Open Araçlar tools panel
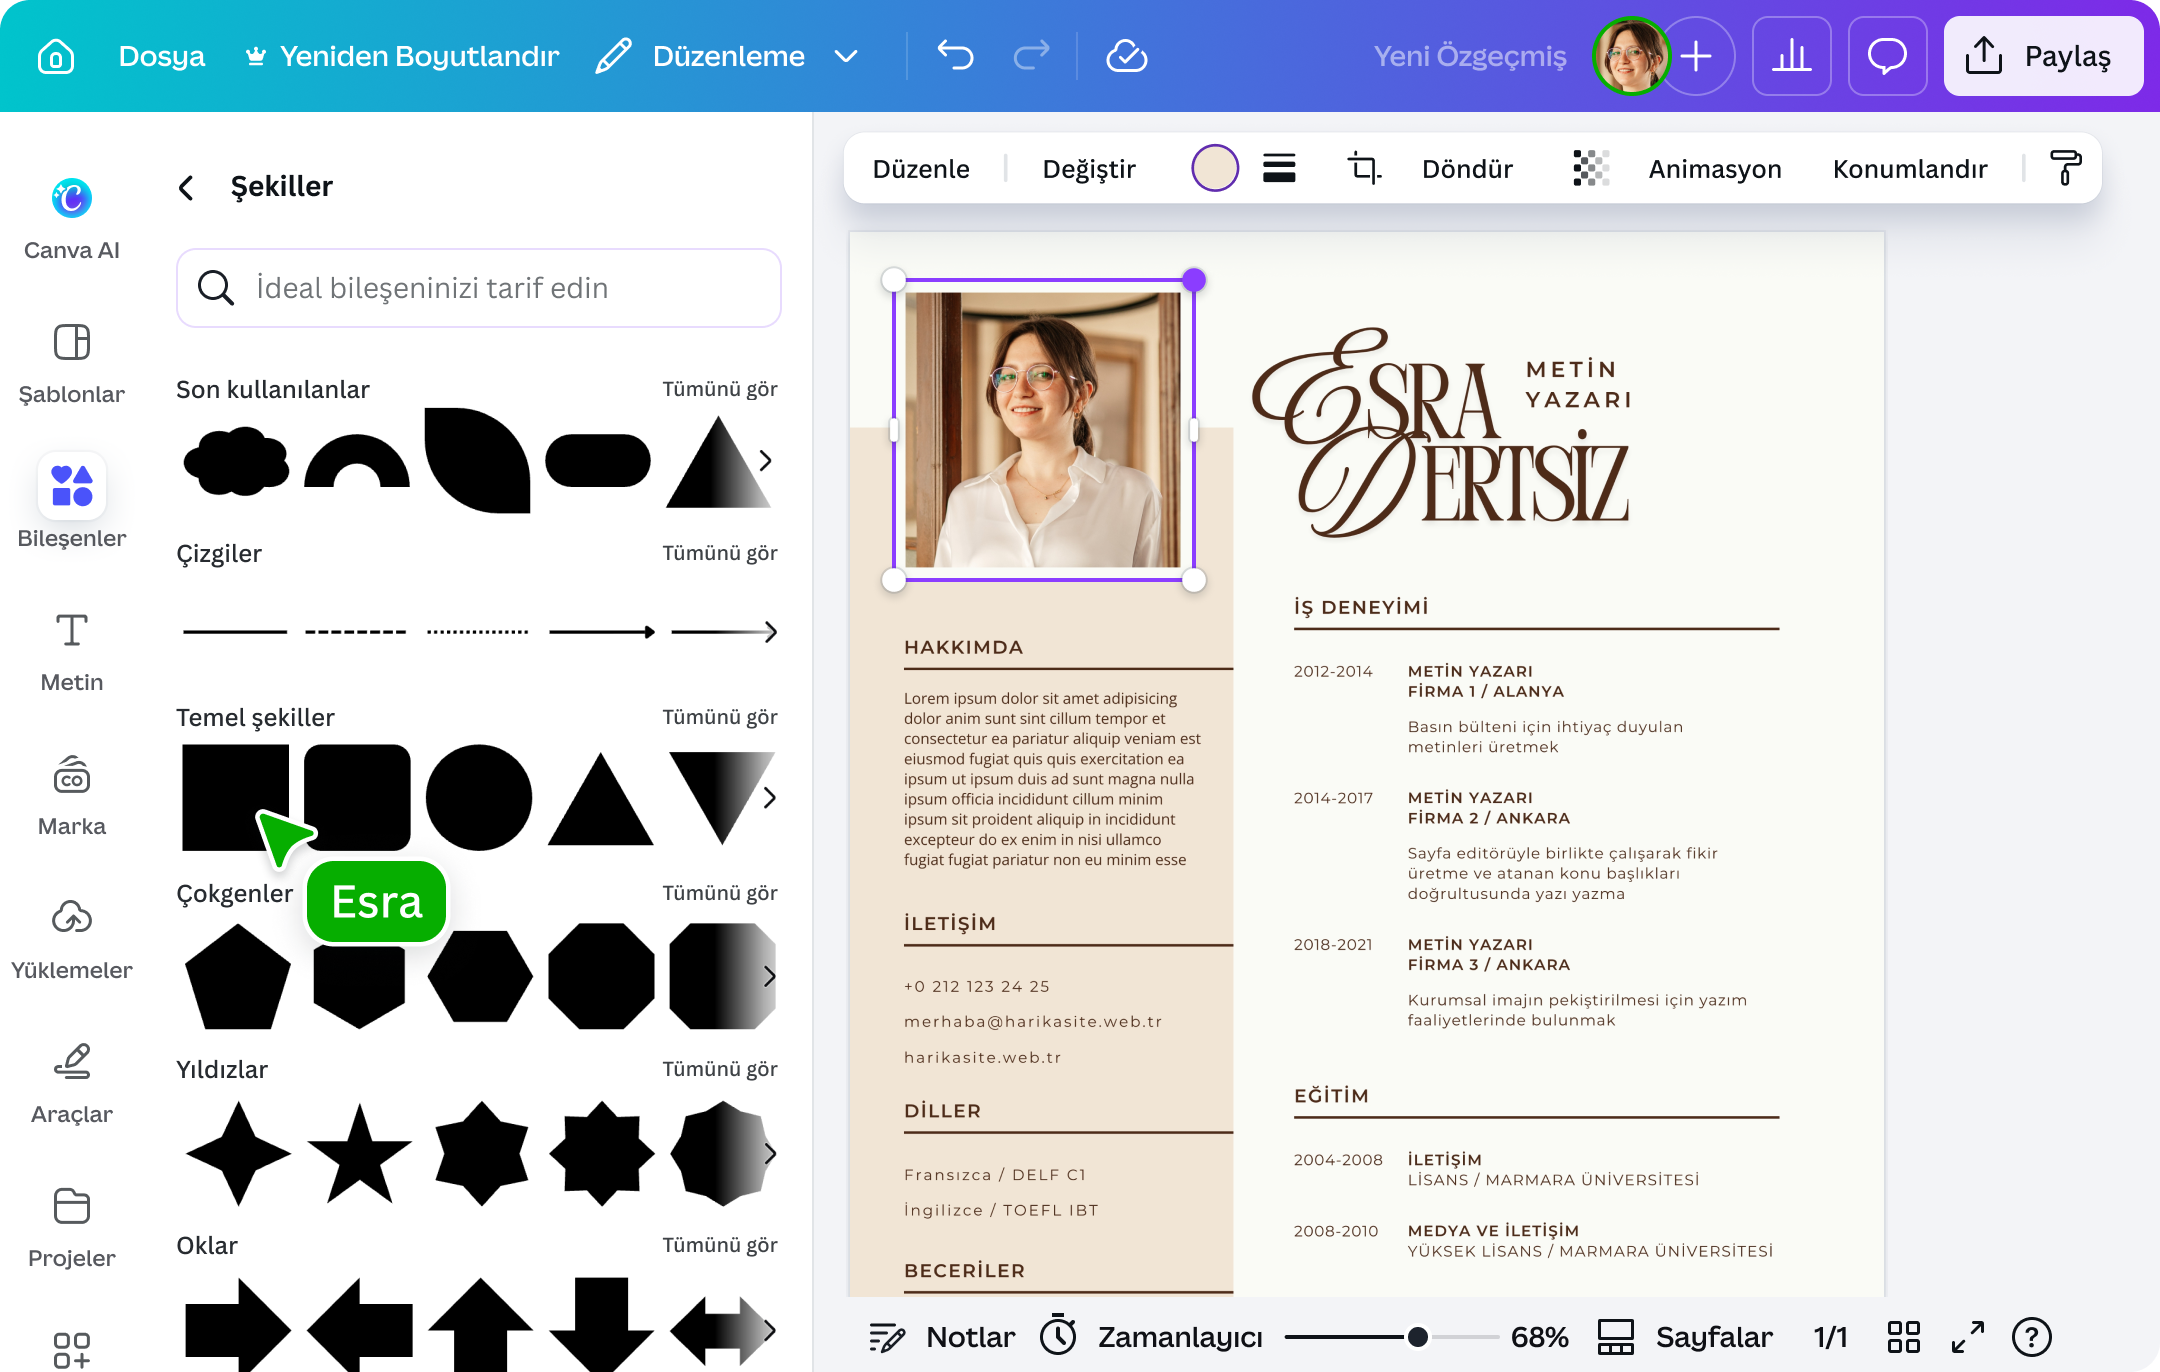Screen dimensions: 2160x1372 72,1084
